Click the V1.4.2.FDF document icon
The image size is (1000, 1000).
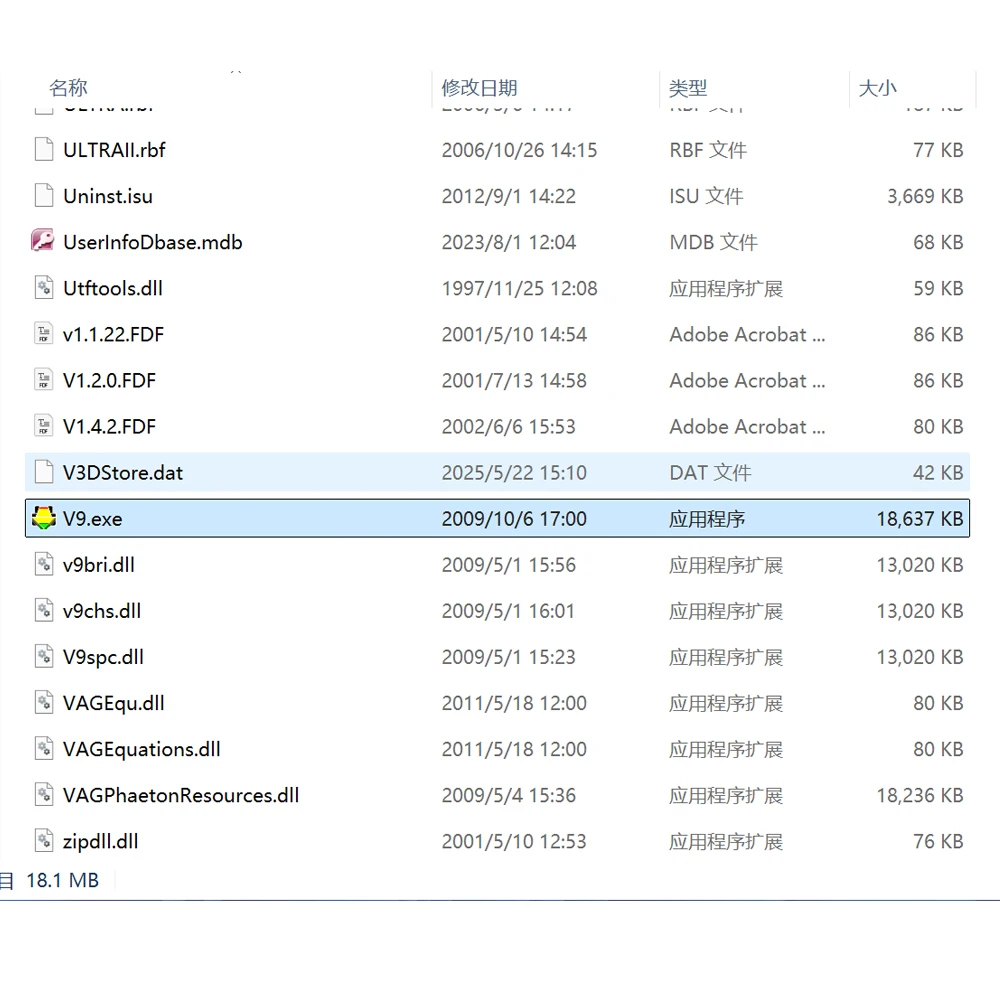click(x=43, y=426)
